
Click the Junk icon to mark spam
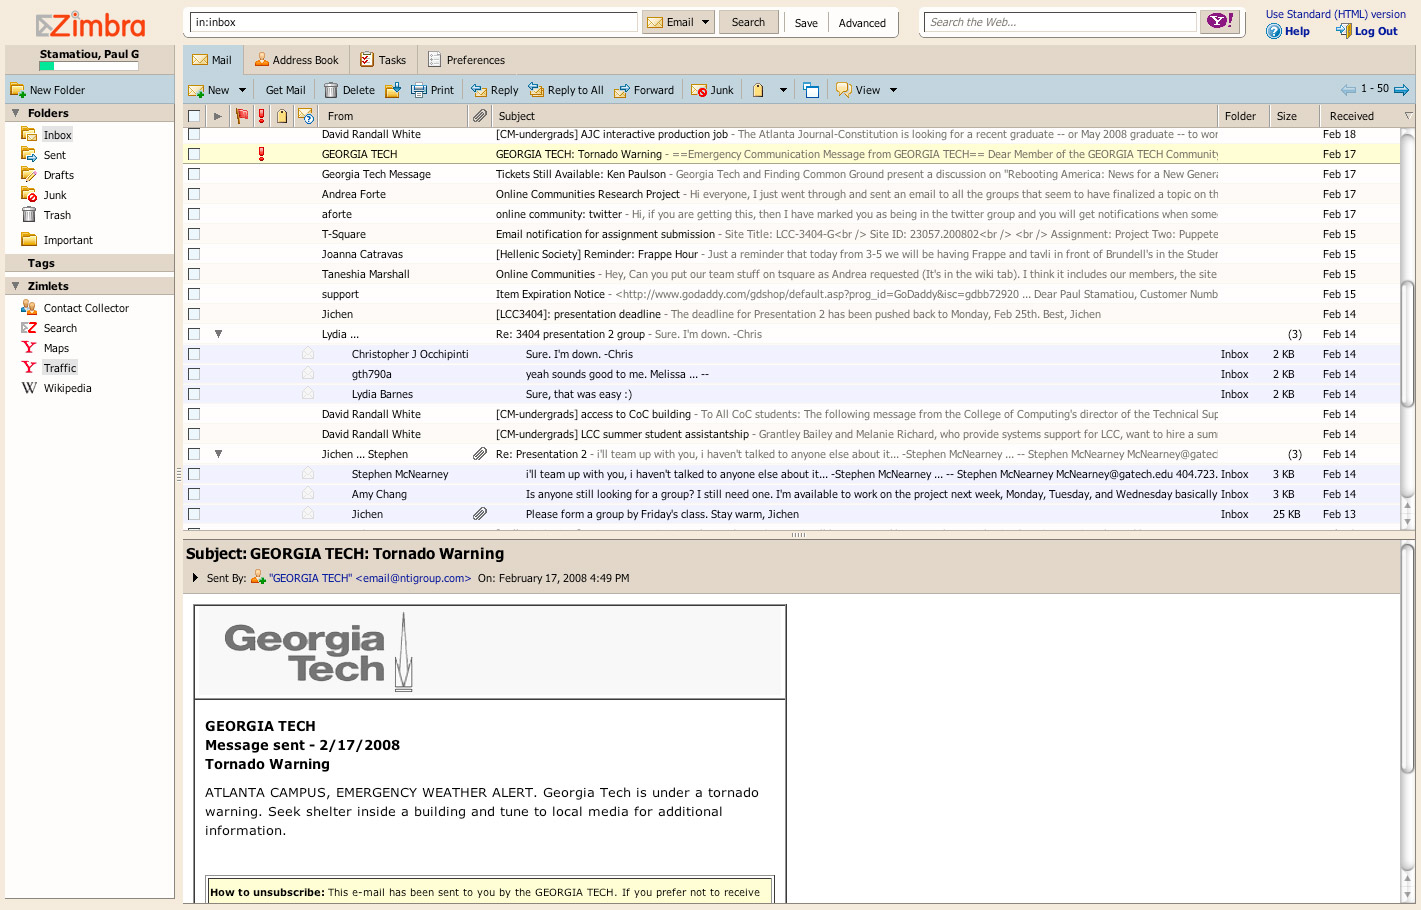700,89
